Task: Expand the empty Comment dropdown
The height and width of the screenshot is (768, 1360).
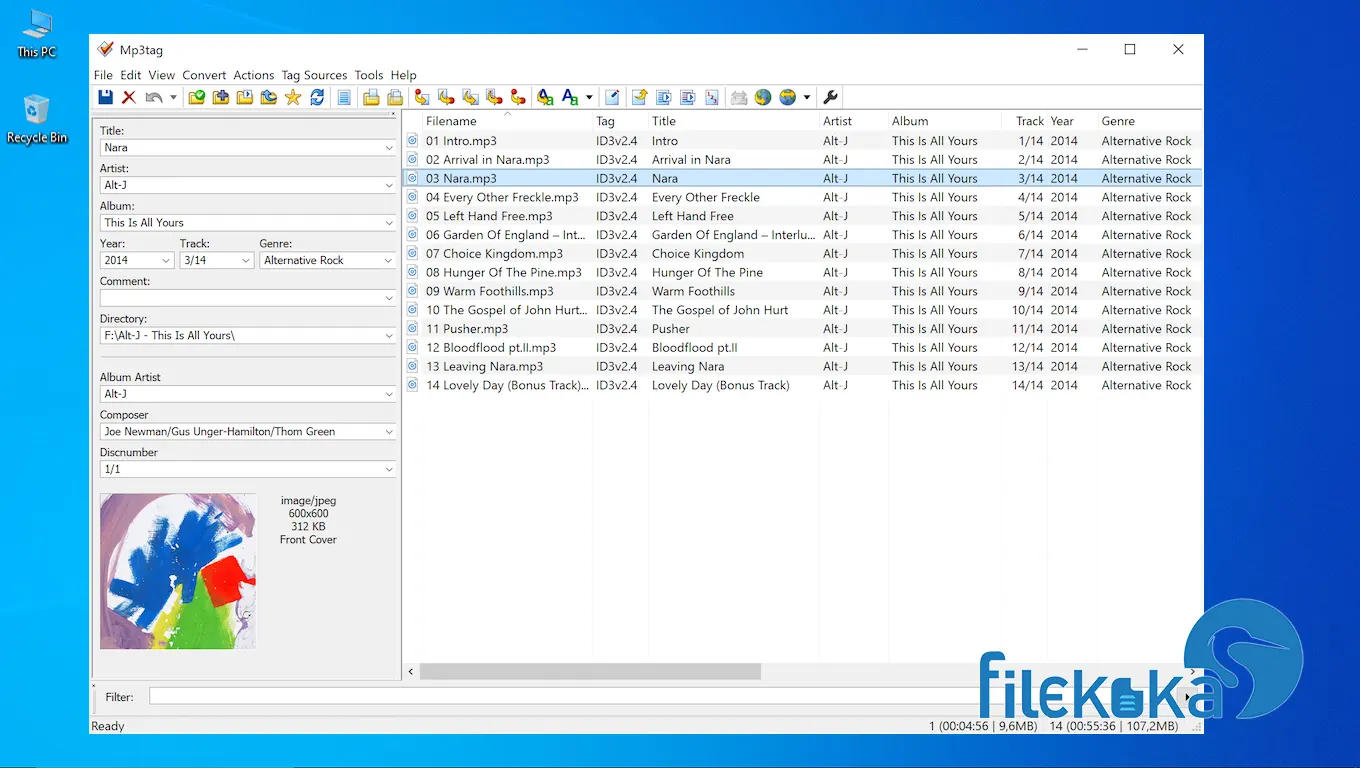Action: pos(389,298)
